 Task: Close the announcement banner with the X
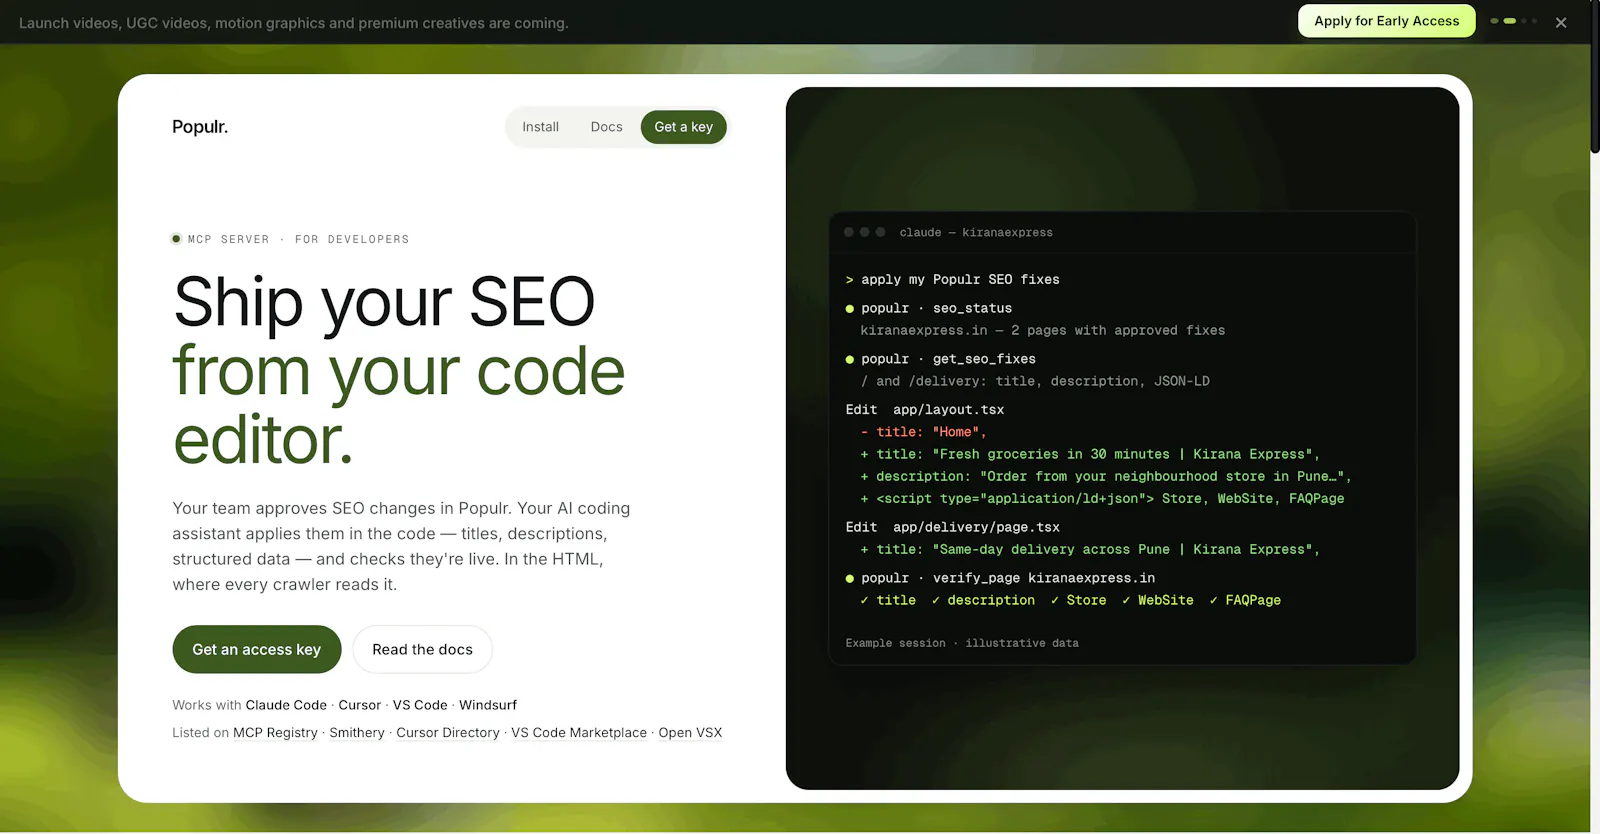(x=1561, y=22)
